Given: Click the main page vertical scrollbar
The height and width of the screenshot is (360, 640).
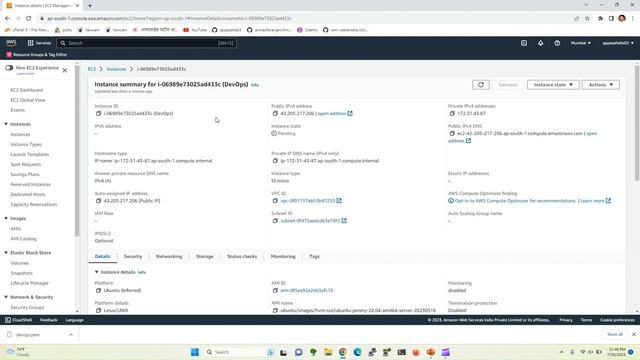Looking at the screenshot, I should pyautogui.click(x=637, y=122).
